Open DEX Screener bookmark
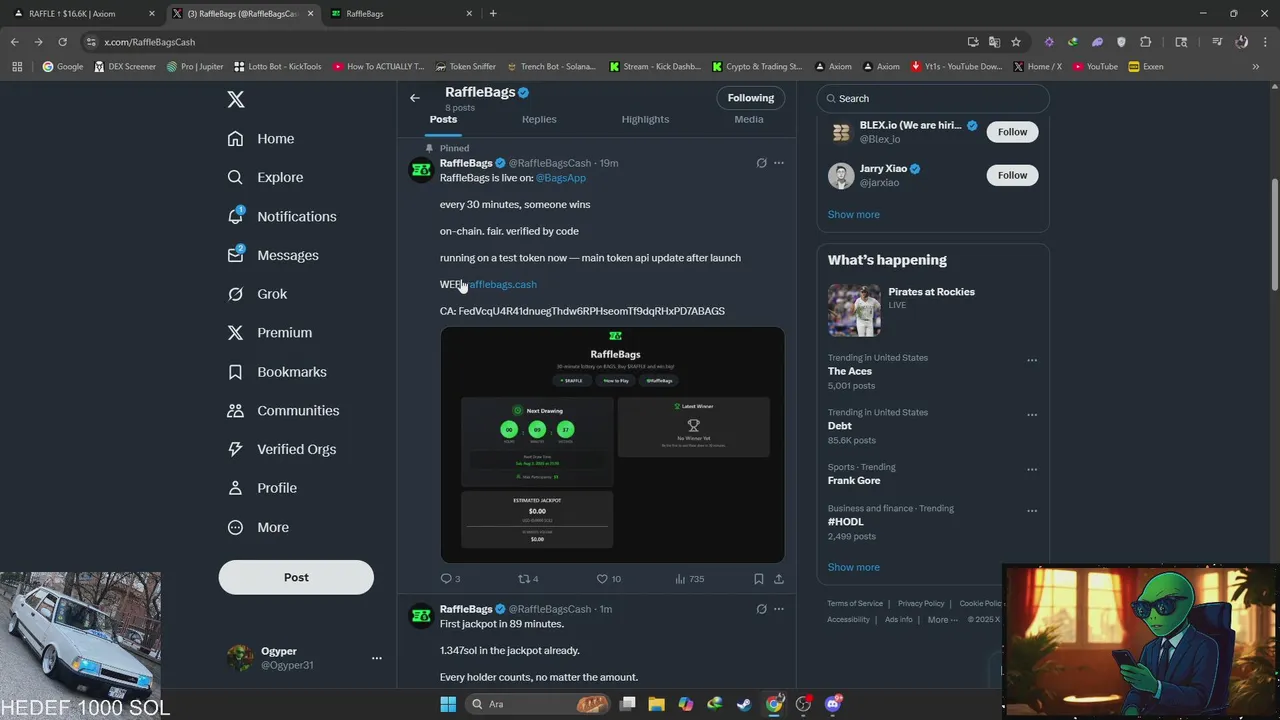The width and height of the screenshot is (1280, 720). pyautogui.click(x=126, y=67)
